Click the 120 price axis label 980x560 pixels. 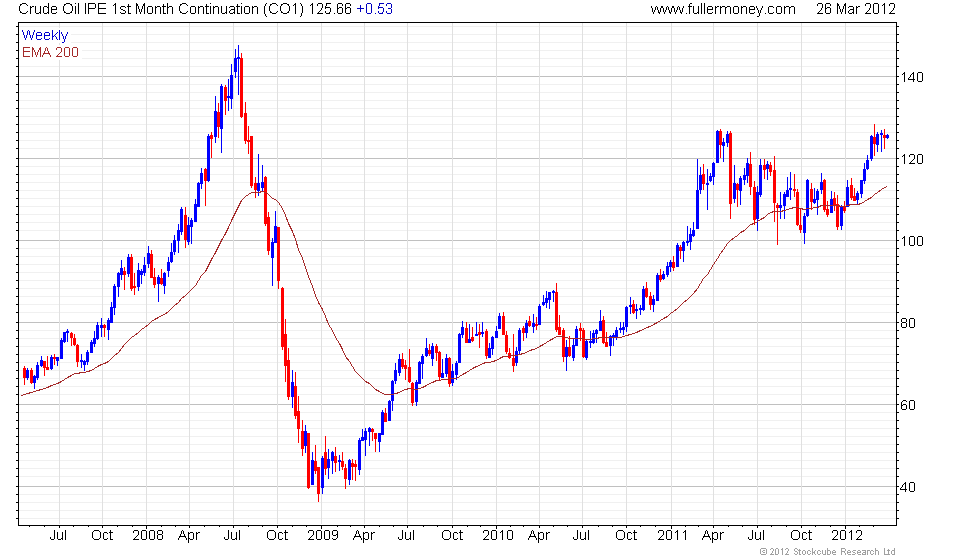pyautogui.click(x=911, y=159)
